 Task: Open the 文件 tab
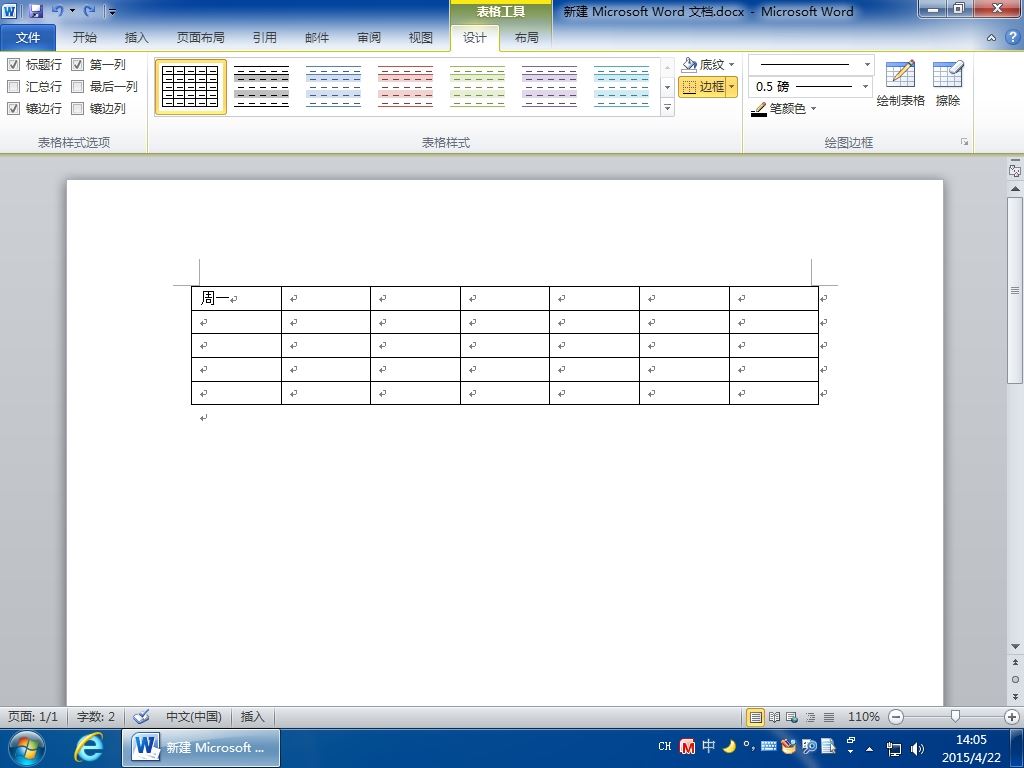(27, 38)
